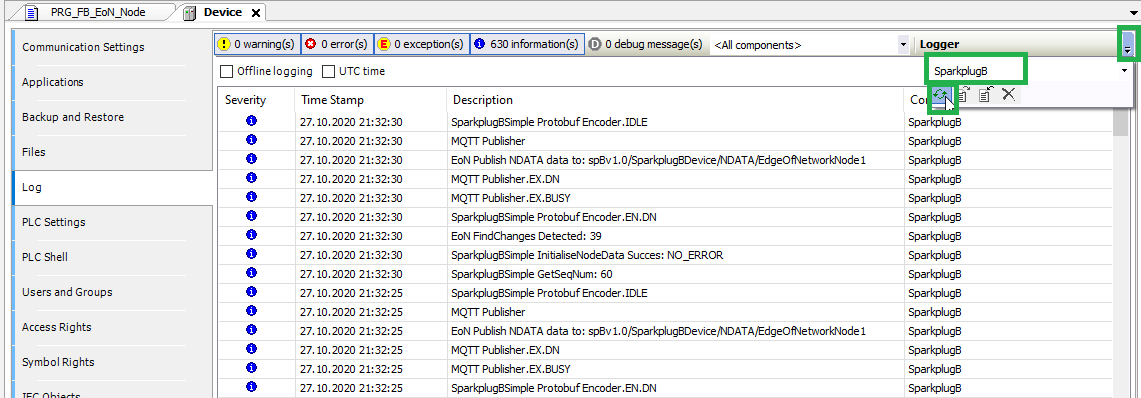Click the export log document icon

(963, 94)
